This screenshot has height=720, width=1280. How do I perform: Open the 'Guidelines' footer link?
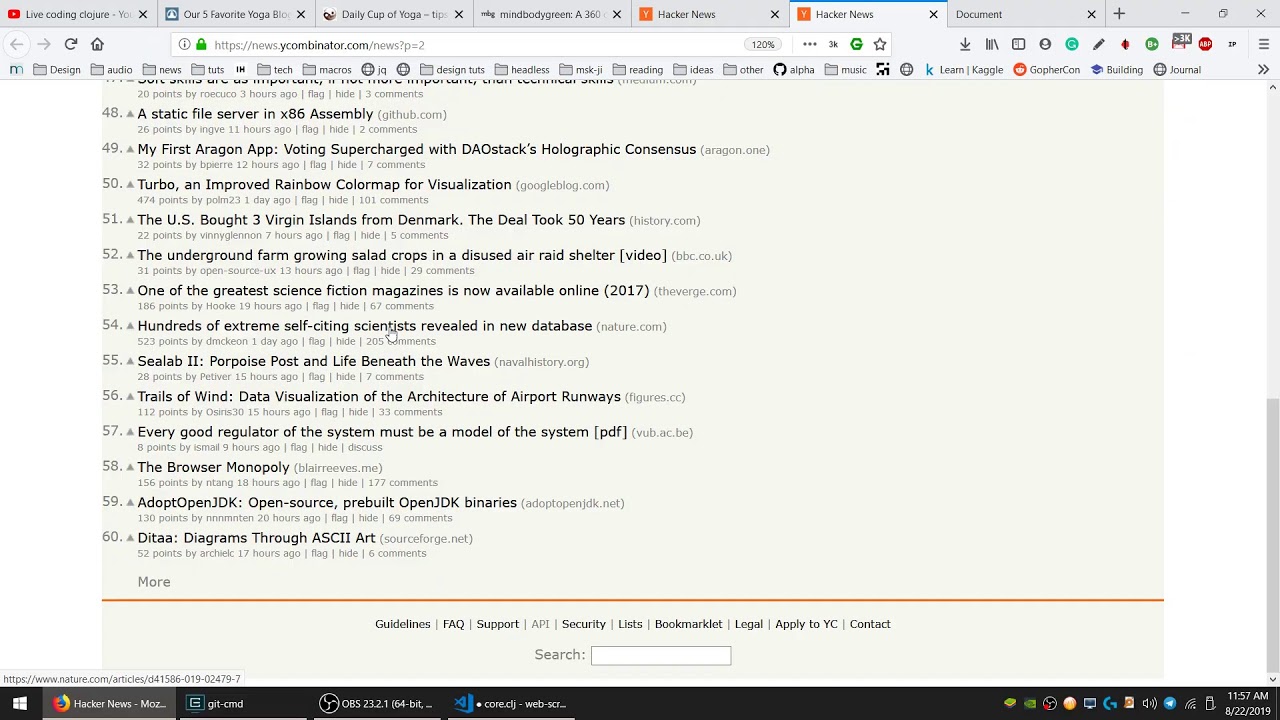pos(403,624)
